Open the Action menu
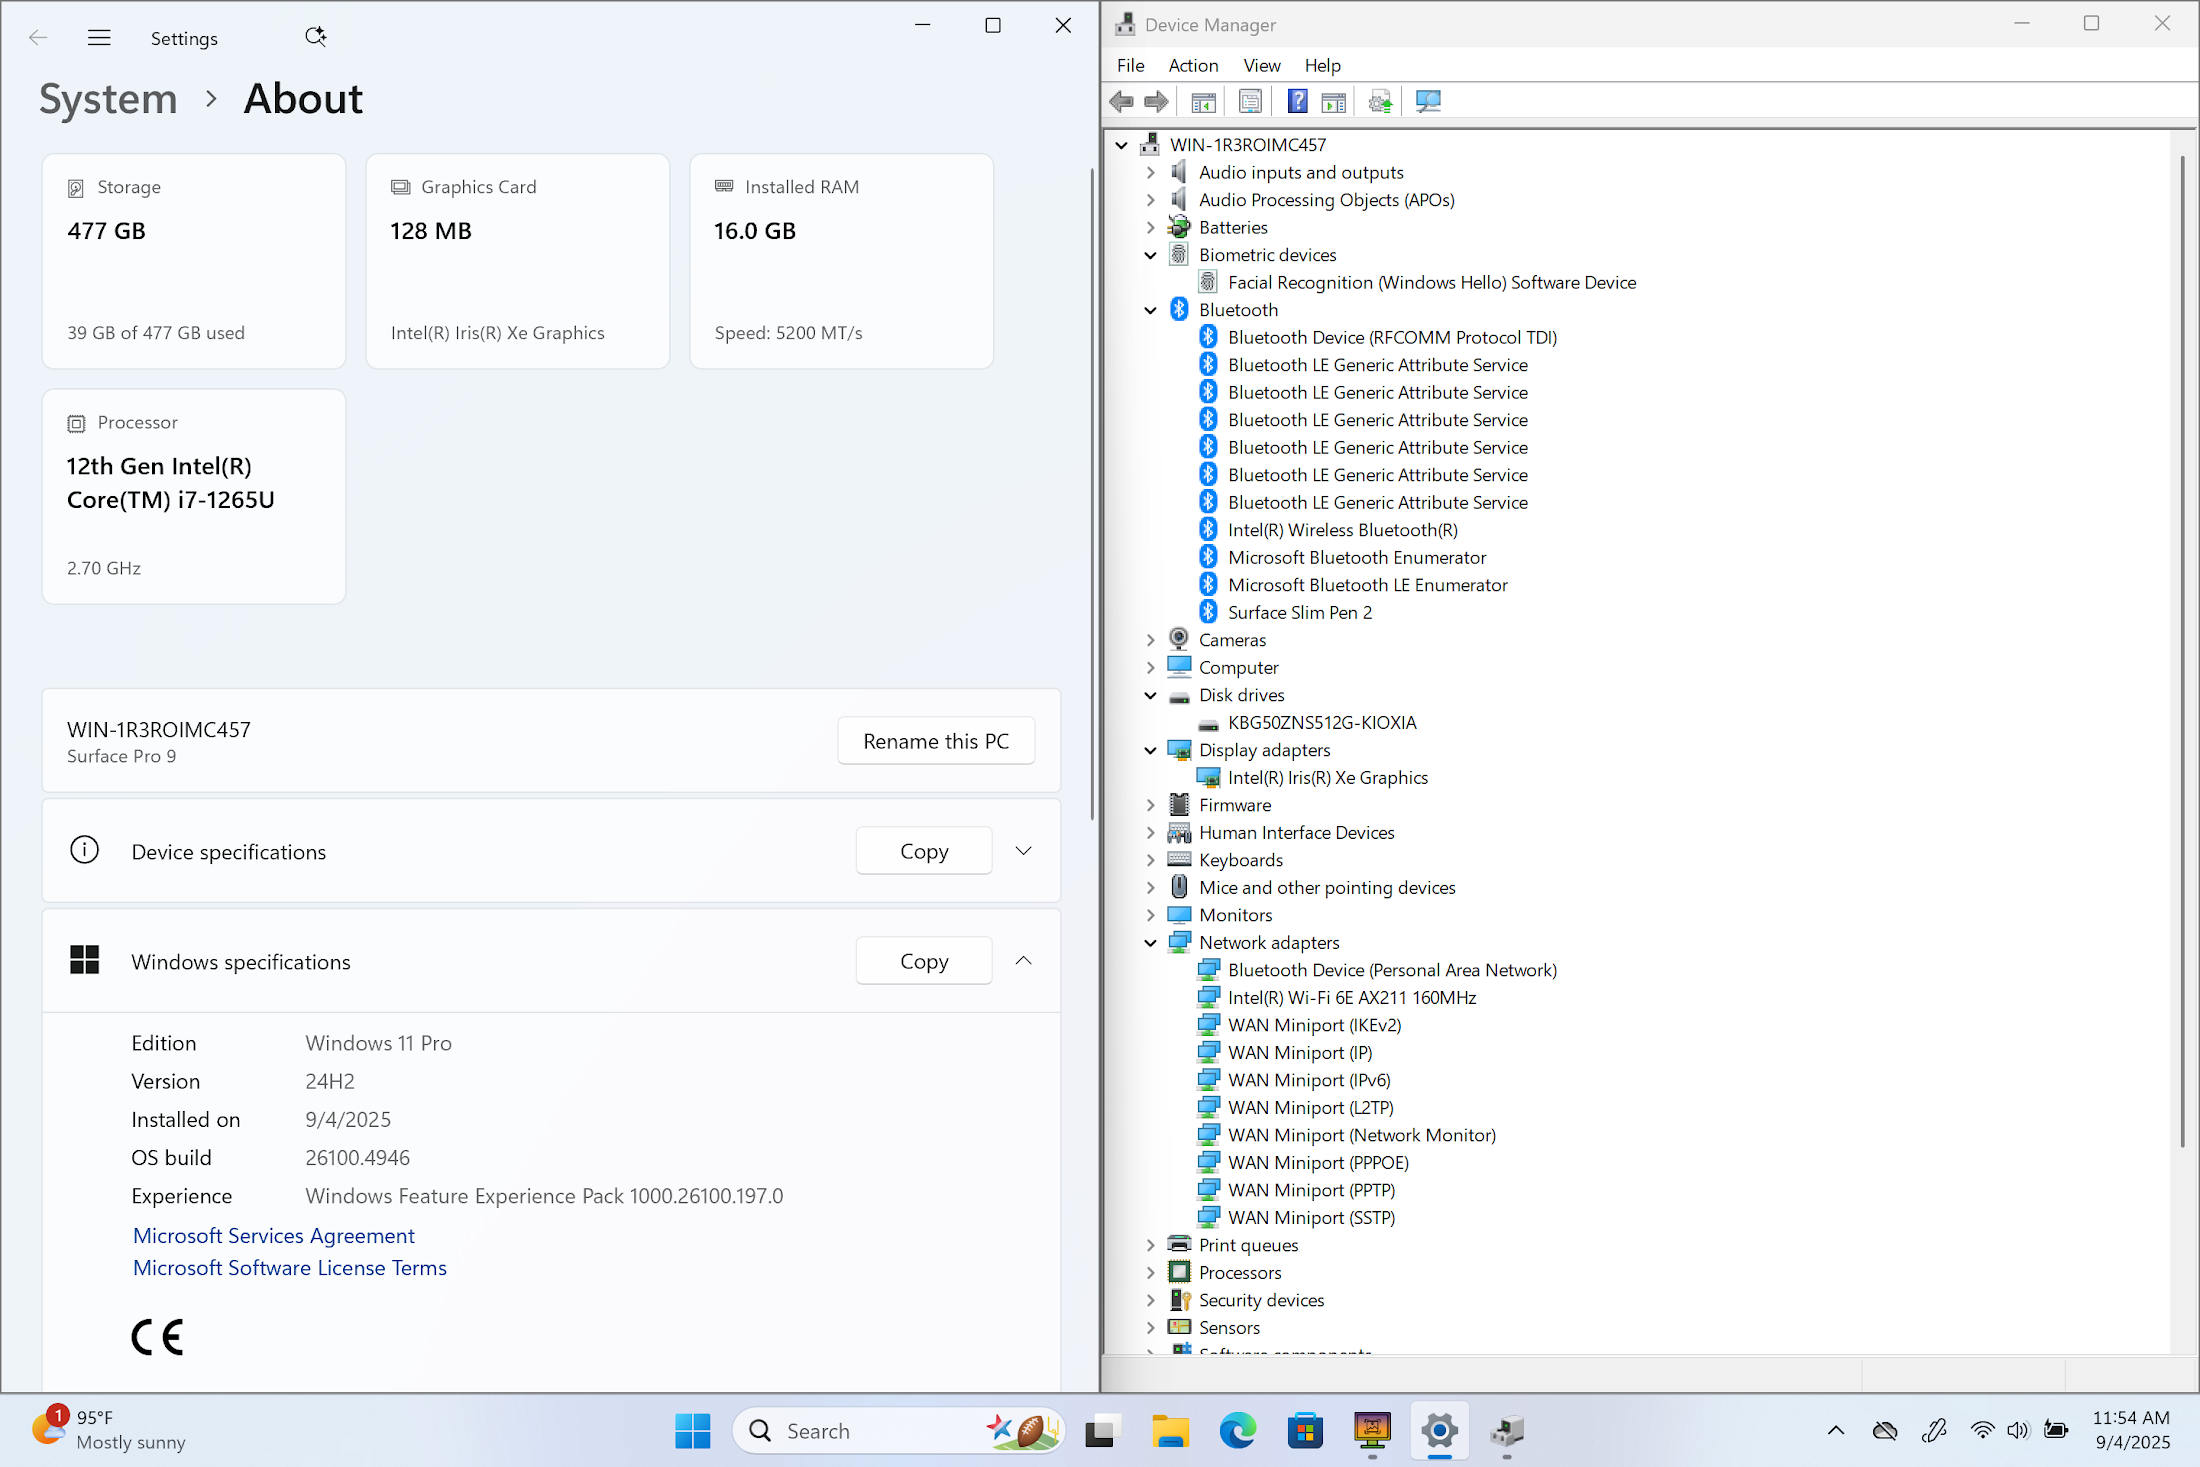2200x1467 pixels. point(1193,65)
